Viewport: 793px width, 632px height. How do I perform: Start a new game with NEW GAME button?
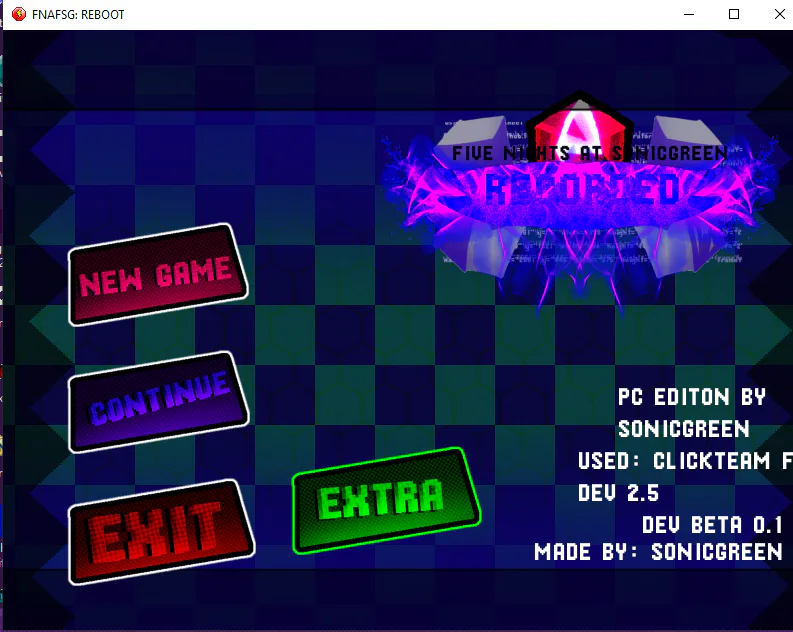(x=158, y=275)
